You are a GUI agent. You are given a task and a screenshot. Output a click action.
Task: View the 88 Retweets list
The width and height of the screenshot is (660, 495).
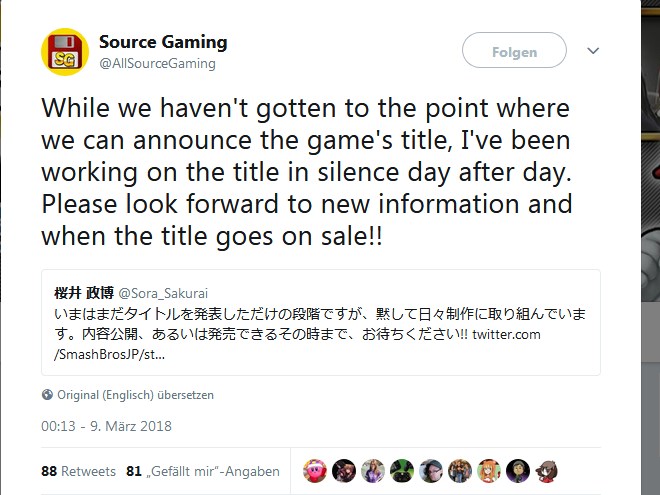tap(79, 471)
